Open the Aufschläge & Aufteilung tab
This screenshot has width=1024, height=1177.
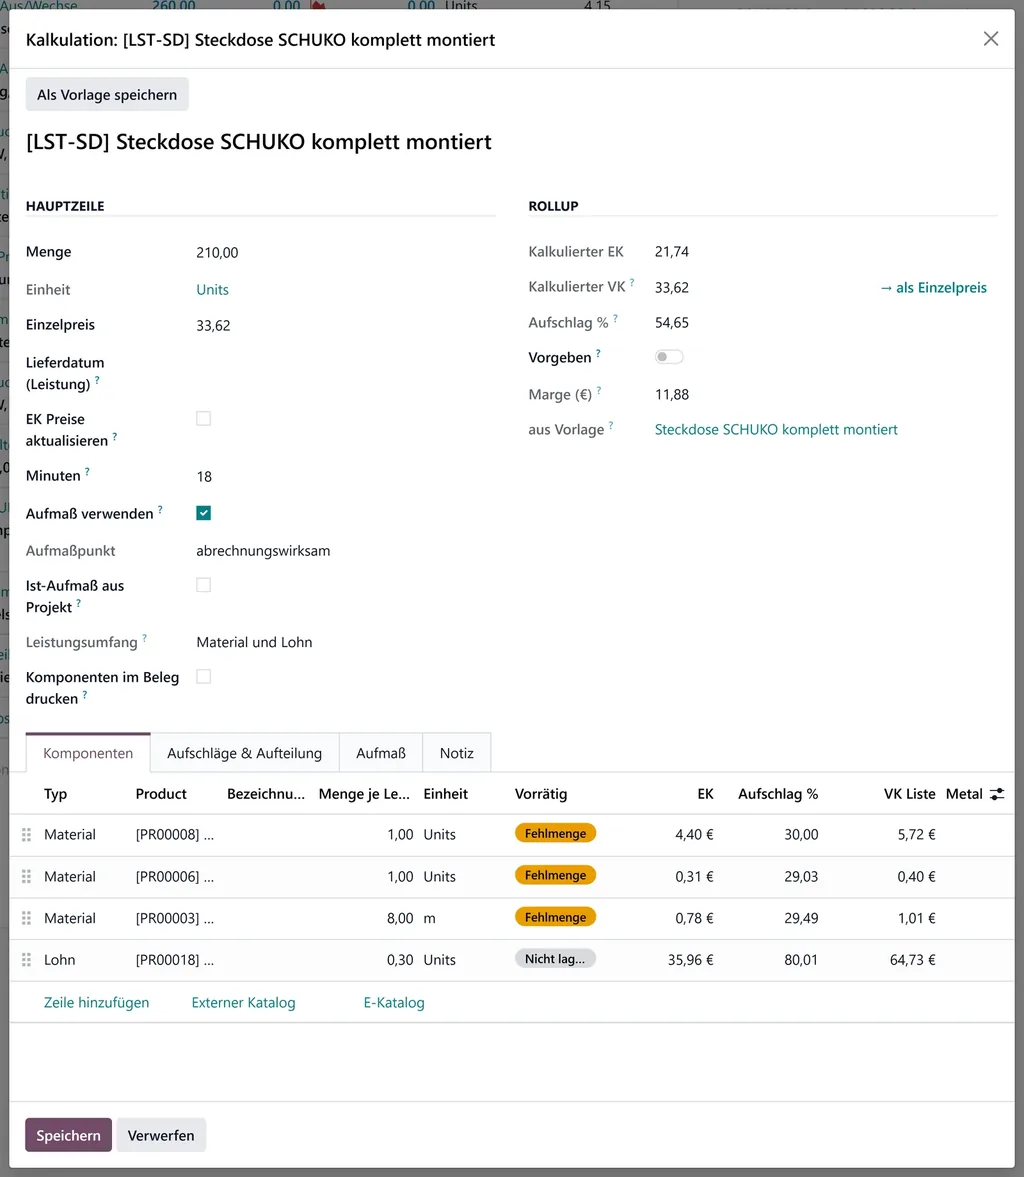[244, 753]
